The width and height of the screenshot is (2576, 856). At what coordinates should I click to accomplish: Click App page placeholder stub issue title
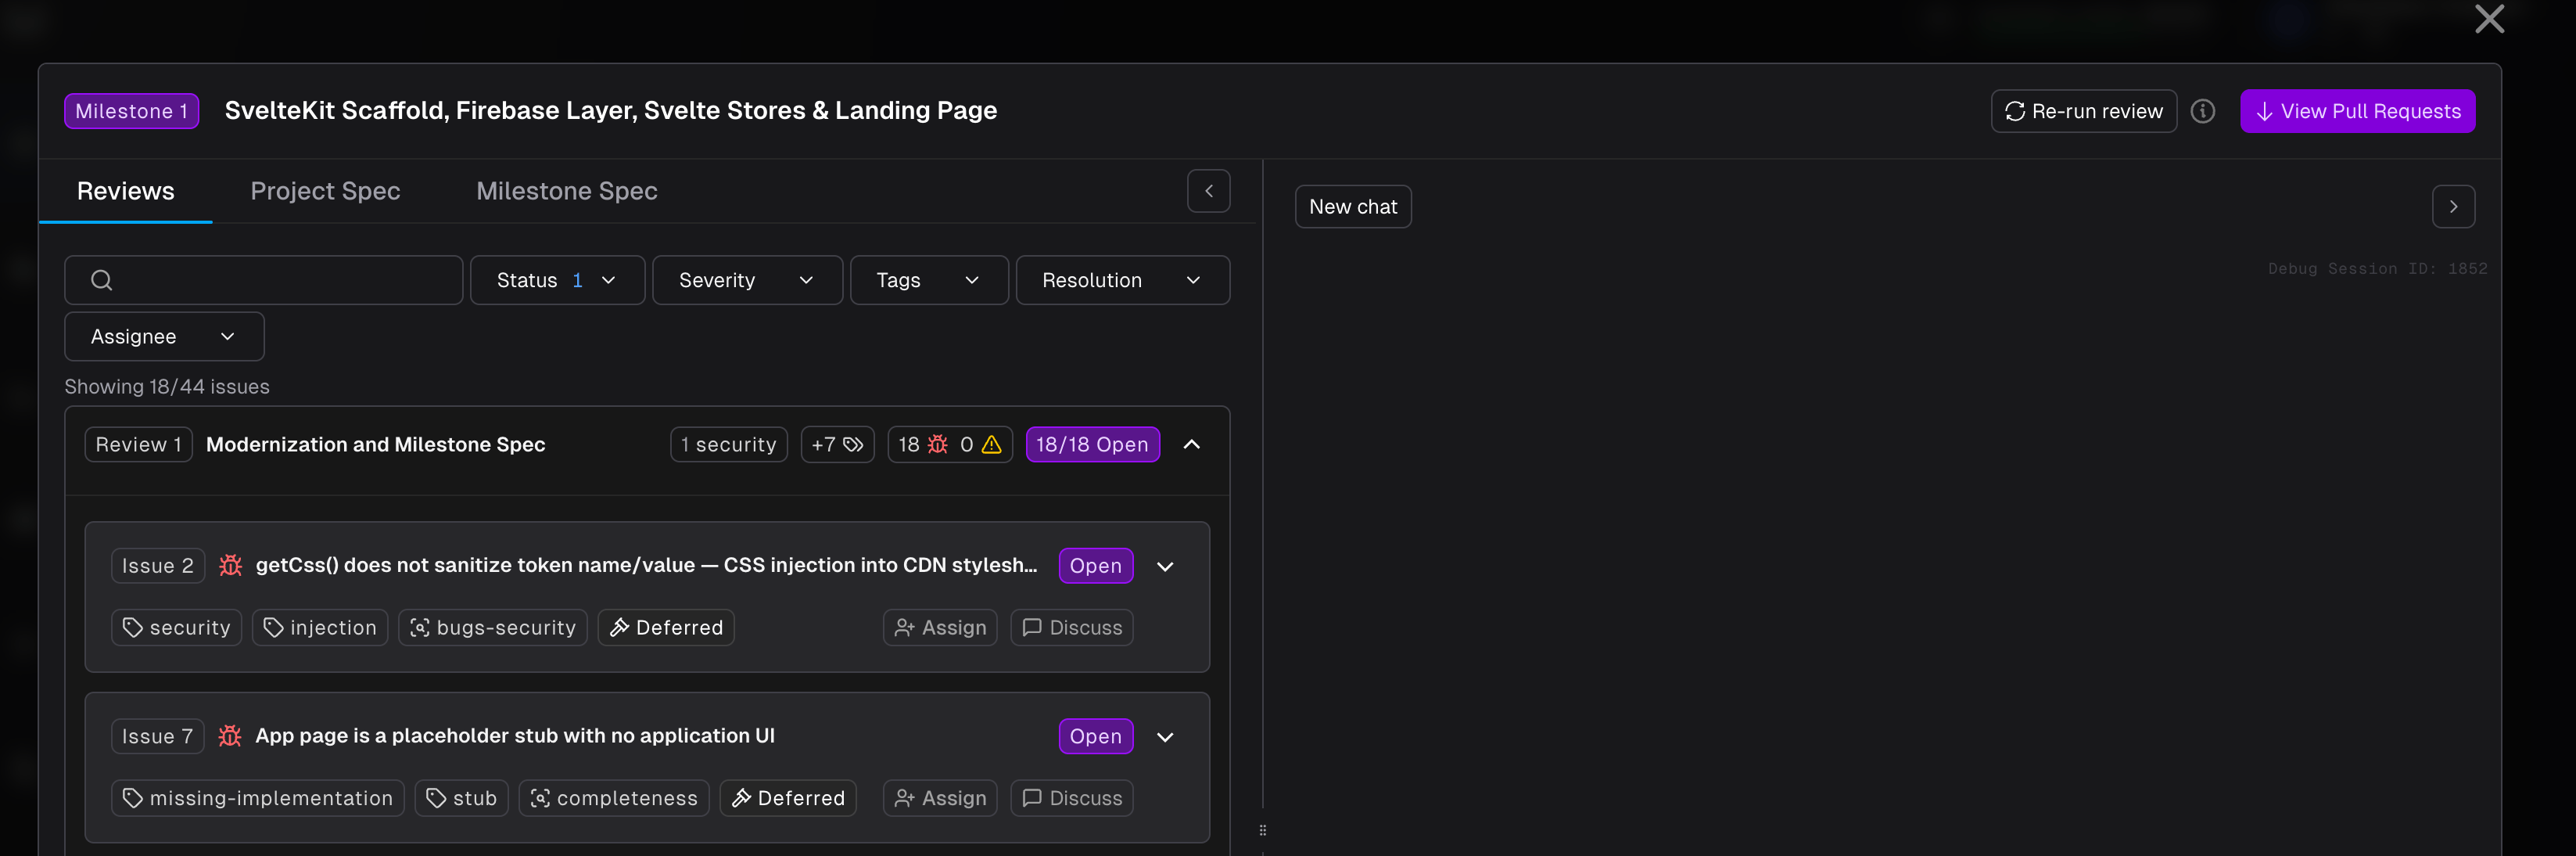coord(515,736)
